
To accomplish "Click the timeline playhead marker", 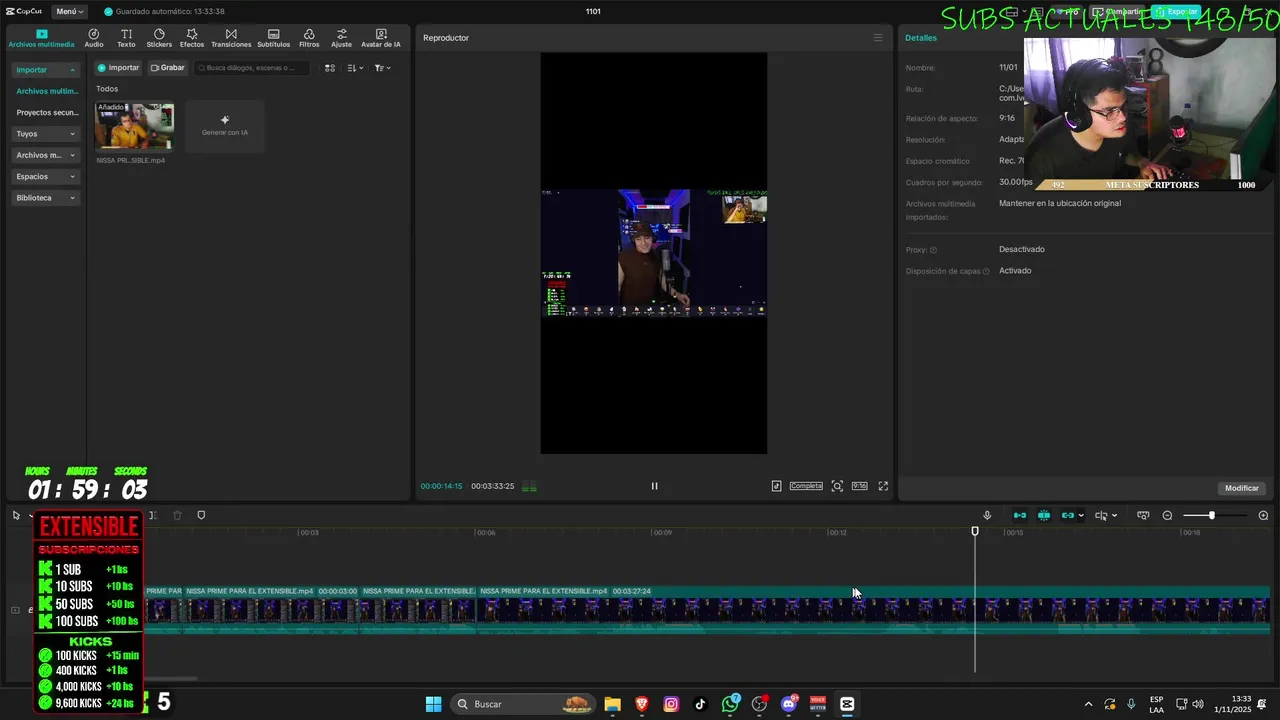I will (x=975, y=531).
